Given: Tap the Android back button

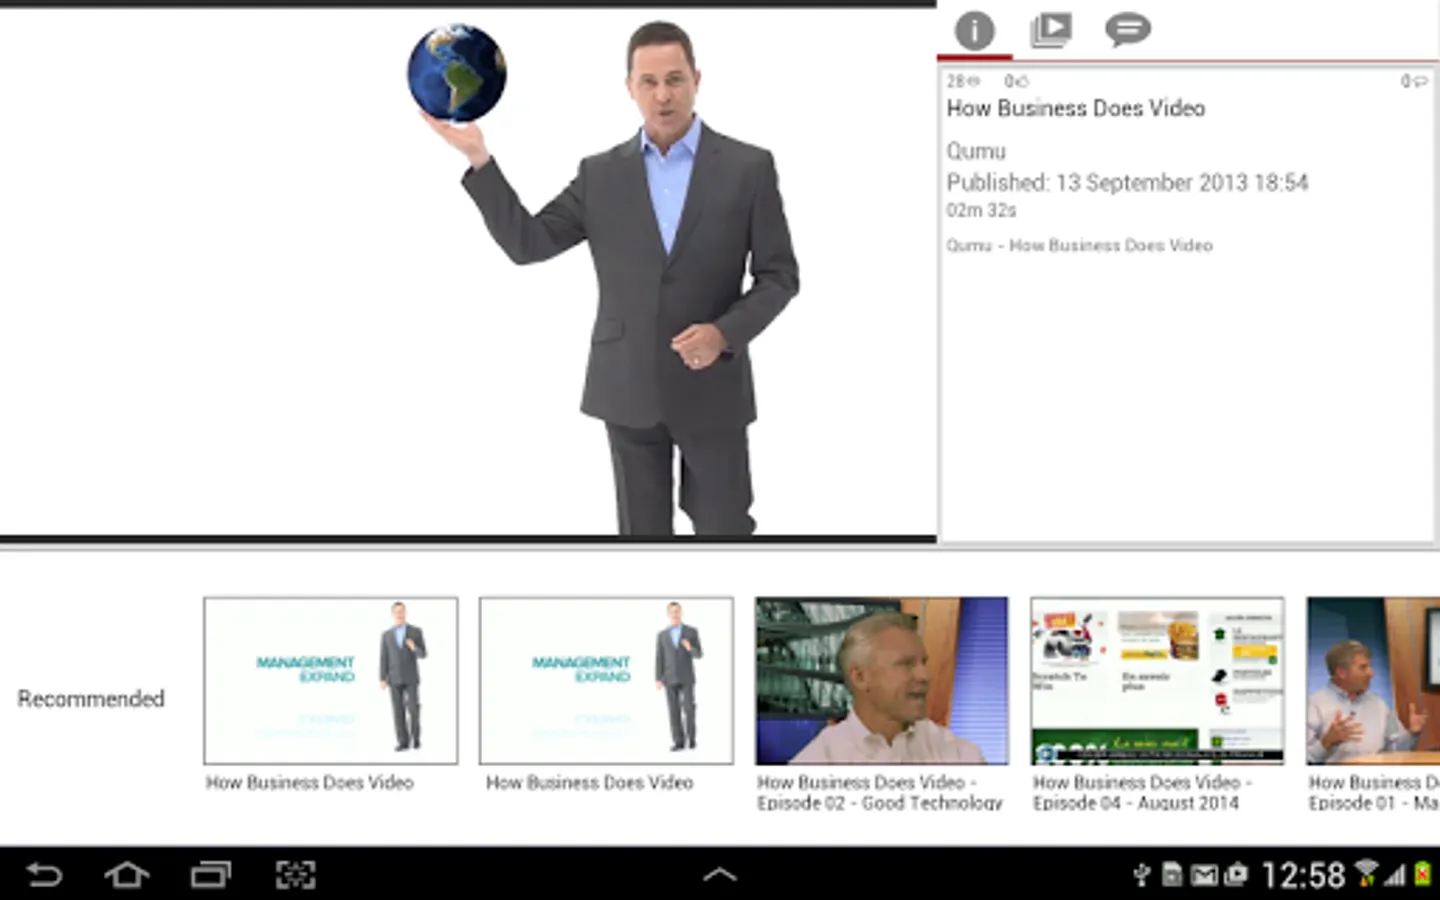Looking at the screenshot, I should (x=44, y=875).
